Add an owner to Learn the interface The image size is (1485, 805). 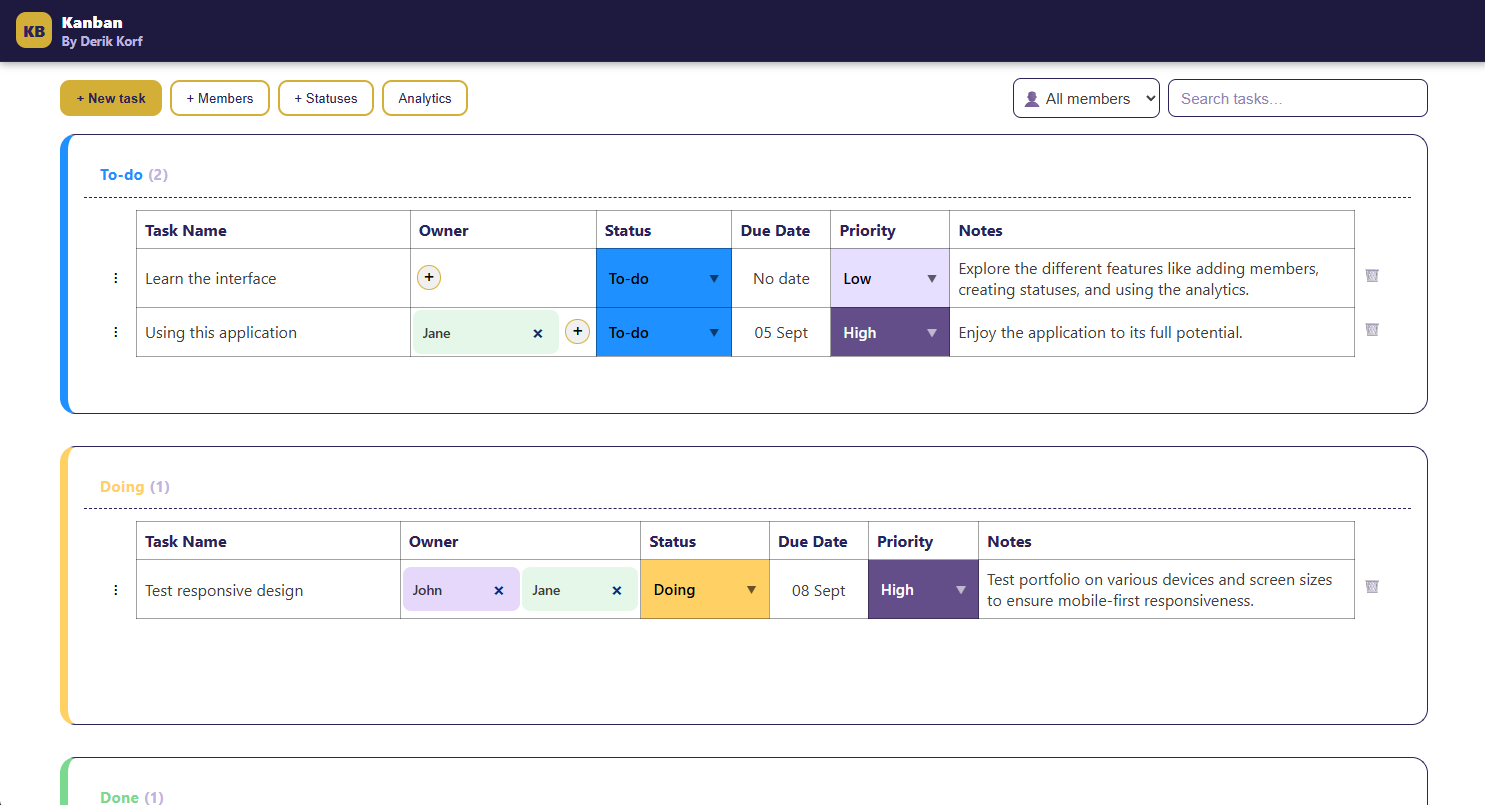[x=429, y=278]
